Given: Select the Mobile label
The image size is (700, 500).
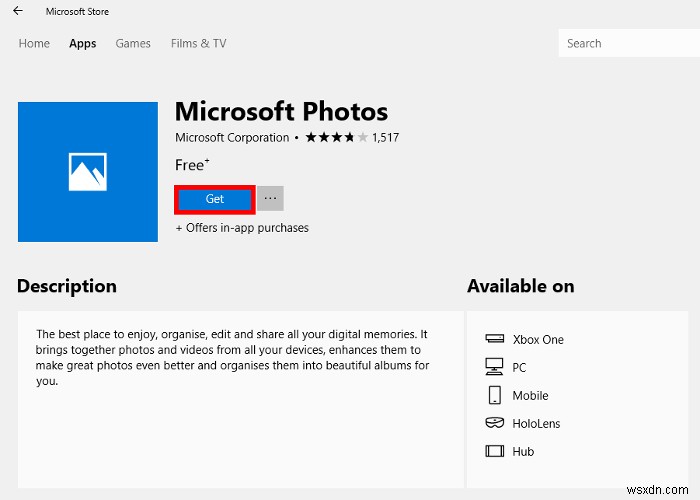Looking at the screenshot, I should tap(530, 396).
